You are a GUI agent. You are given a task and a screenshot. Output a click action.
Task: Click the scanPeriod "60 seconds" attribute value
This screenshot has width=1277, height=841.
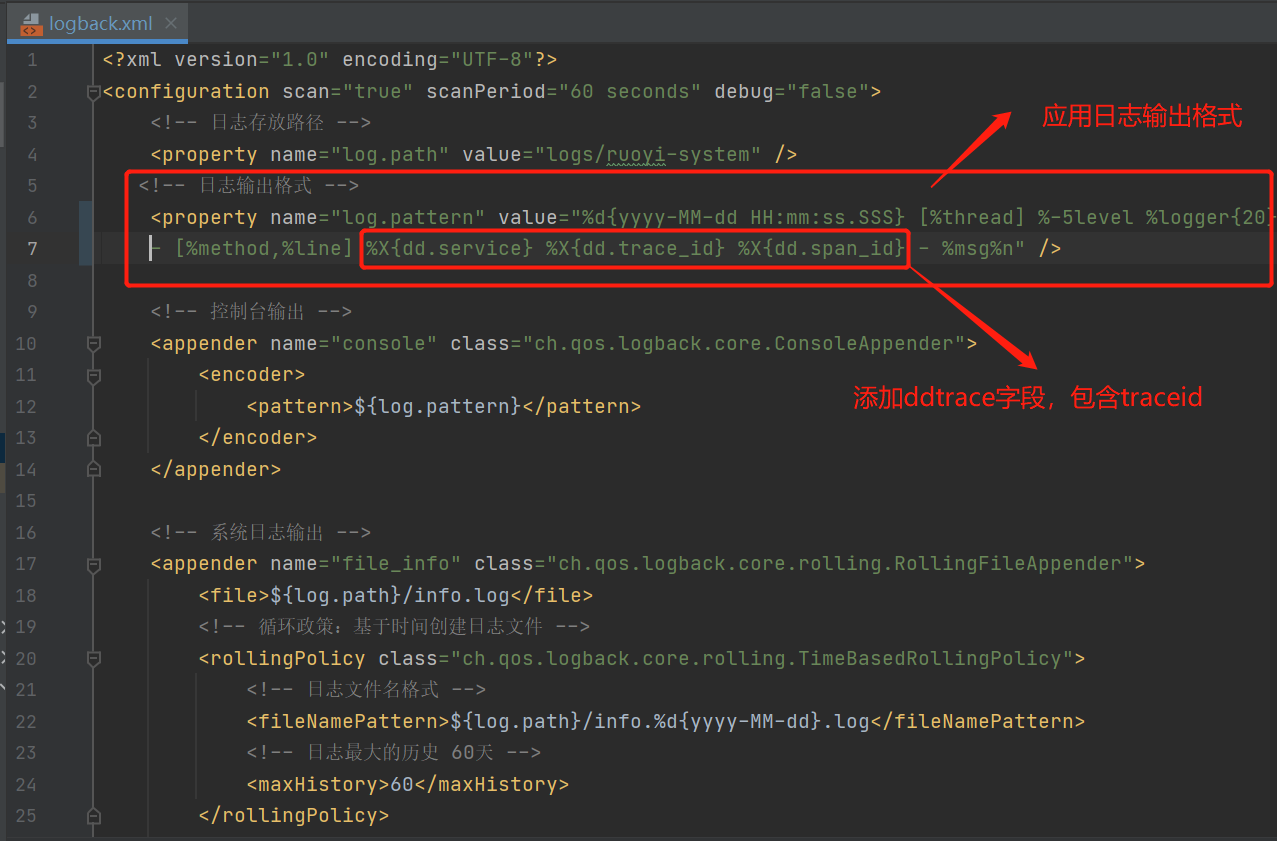pos(630,92)
